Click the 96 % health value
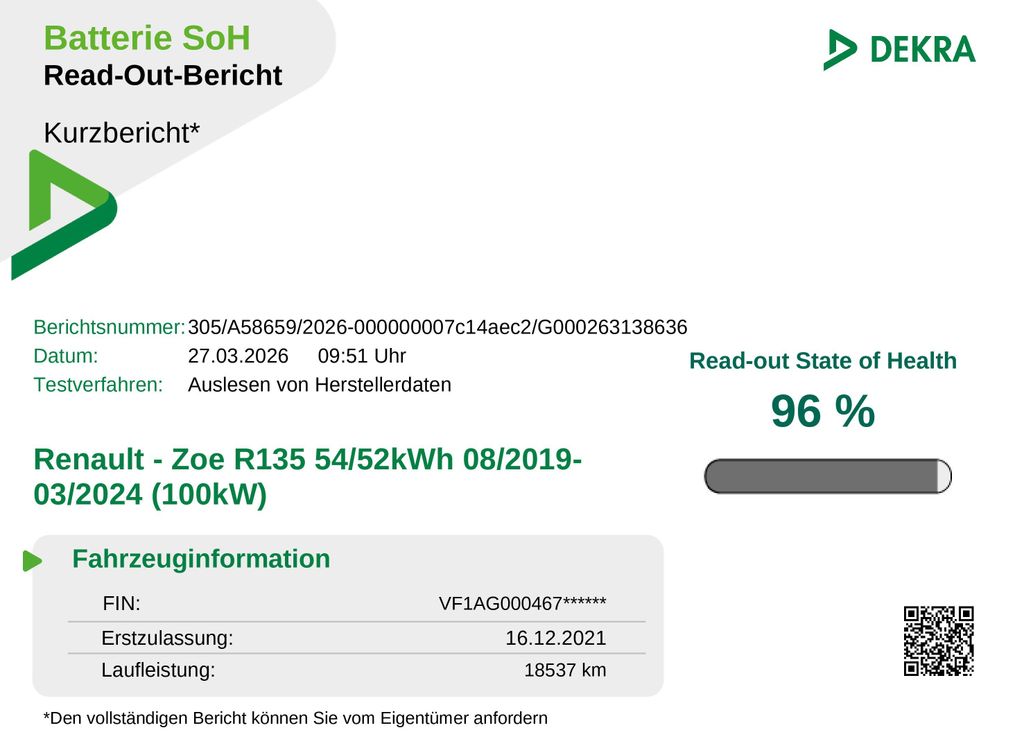The image size is (1024, 739). (x=822, y=412)
